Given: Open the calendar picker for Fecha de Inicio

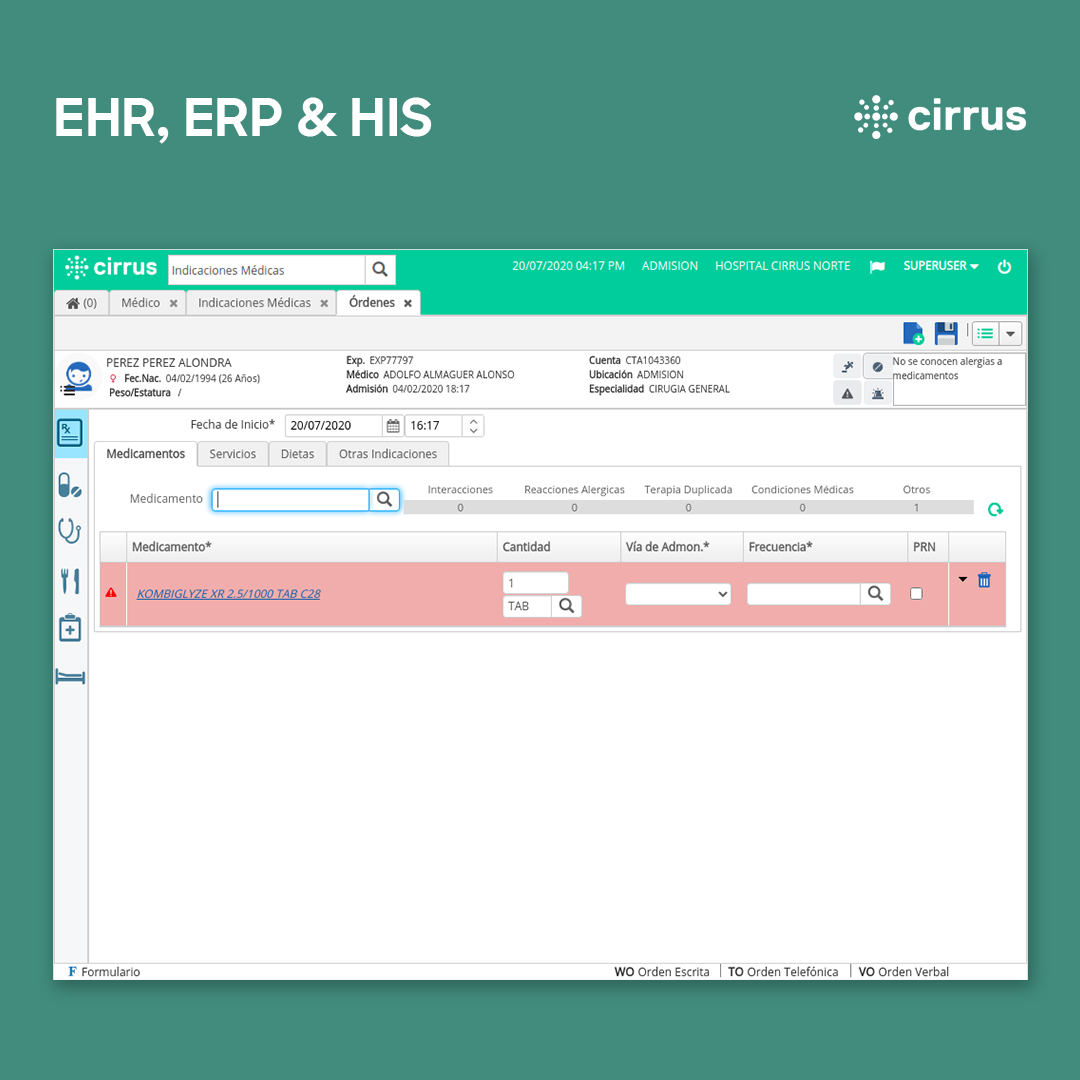Looking at the screenshot, I should pyautogui.click(x=393, y=426).
